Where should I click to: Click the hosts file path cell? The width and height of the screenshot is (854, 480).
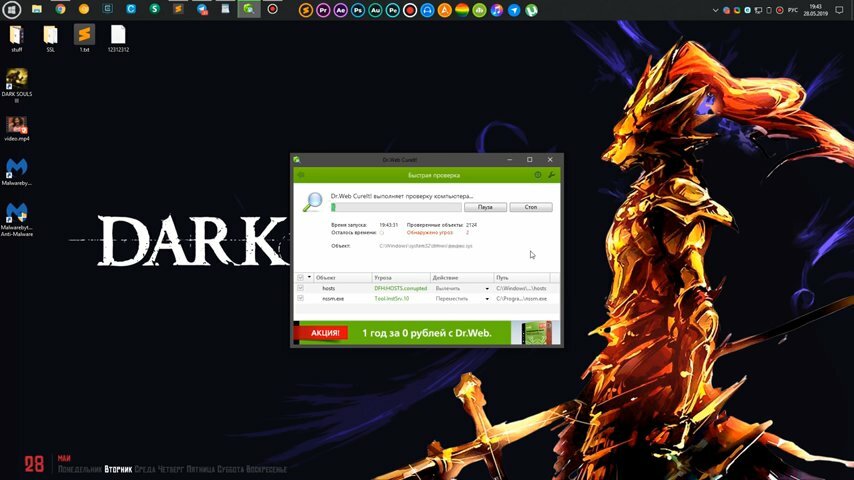coord(521,288)
